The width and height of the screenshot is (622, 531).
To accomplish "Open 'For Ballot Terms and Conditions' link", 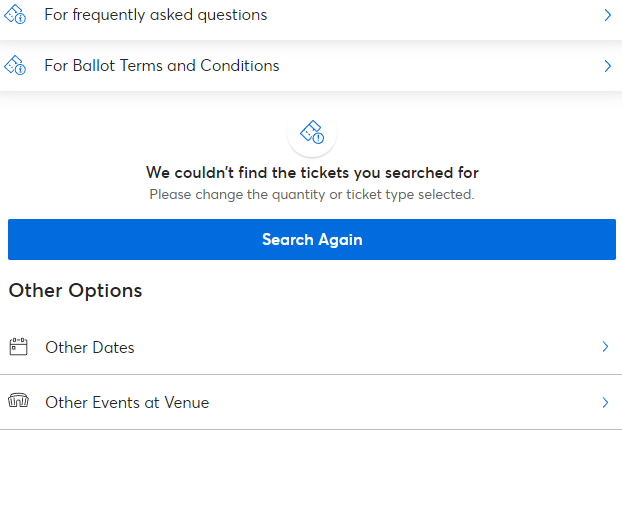I will point(162,65).
